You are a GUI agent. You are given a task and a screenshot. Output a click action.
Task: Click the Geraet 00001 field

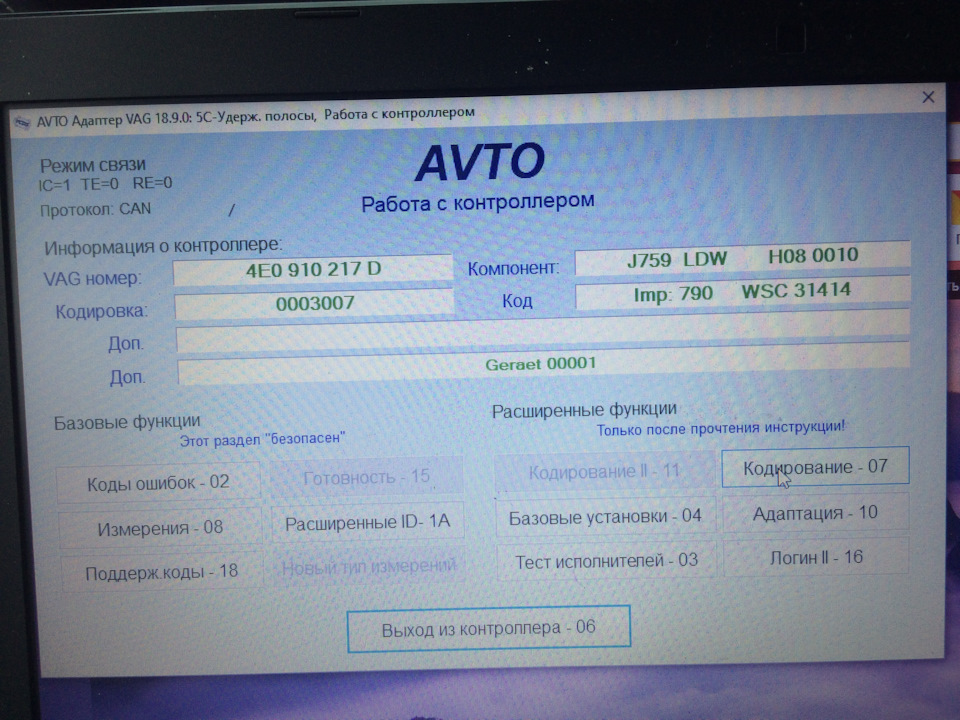544,365
